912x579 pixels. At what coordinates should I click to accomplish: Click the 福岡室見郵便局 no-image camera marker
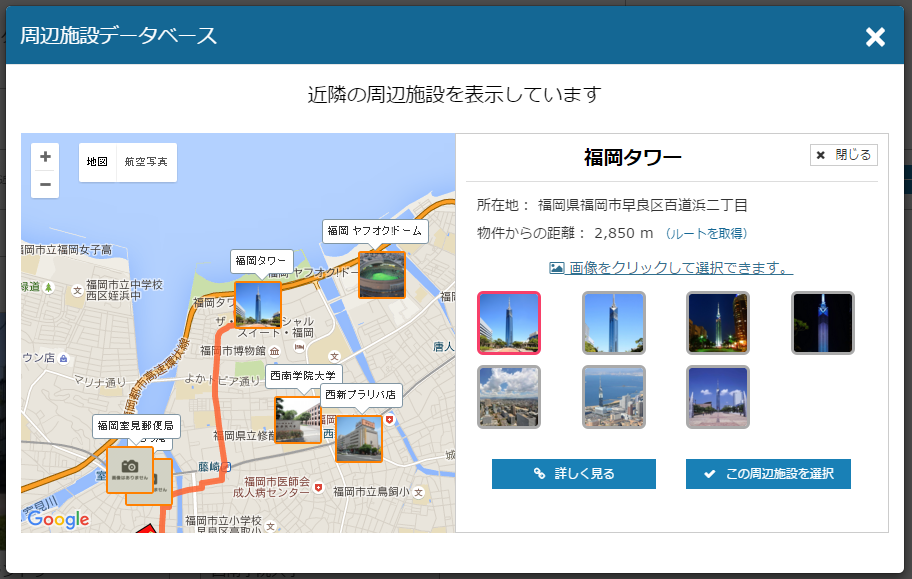pyautogui.click(x=130, y=470)
